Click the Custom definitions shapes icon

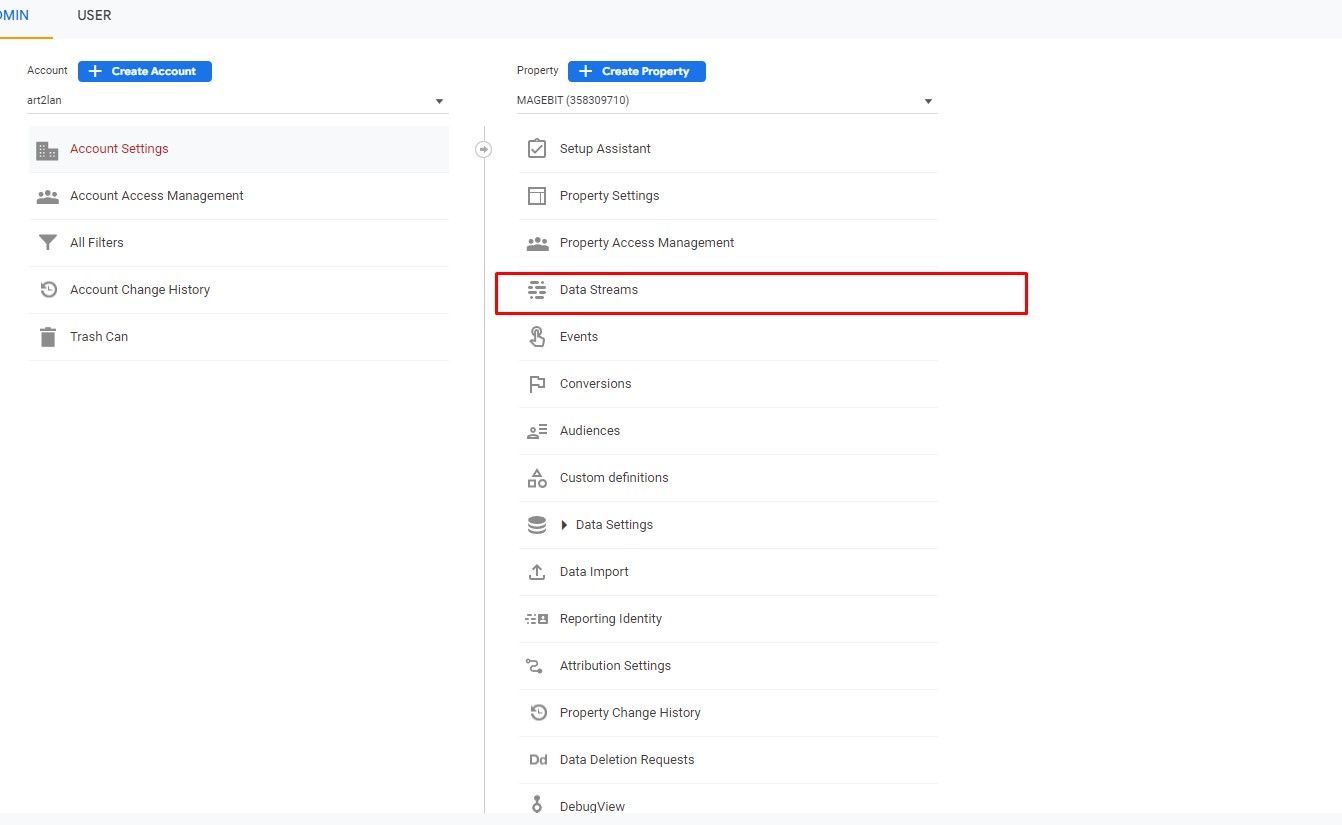pos(537,478)
